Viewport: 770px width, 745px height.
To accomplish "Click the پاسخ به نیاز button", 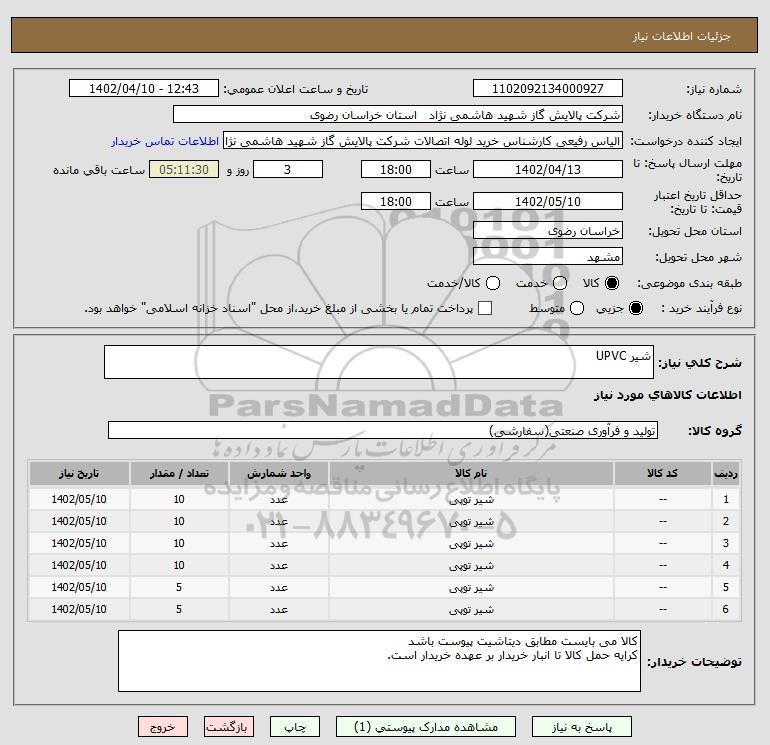I will click(x=581, y=727).
